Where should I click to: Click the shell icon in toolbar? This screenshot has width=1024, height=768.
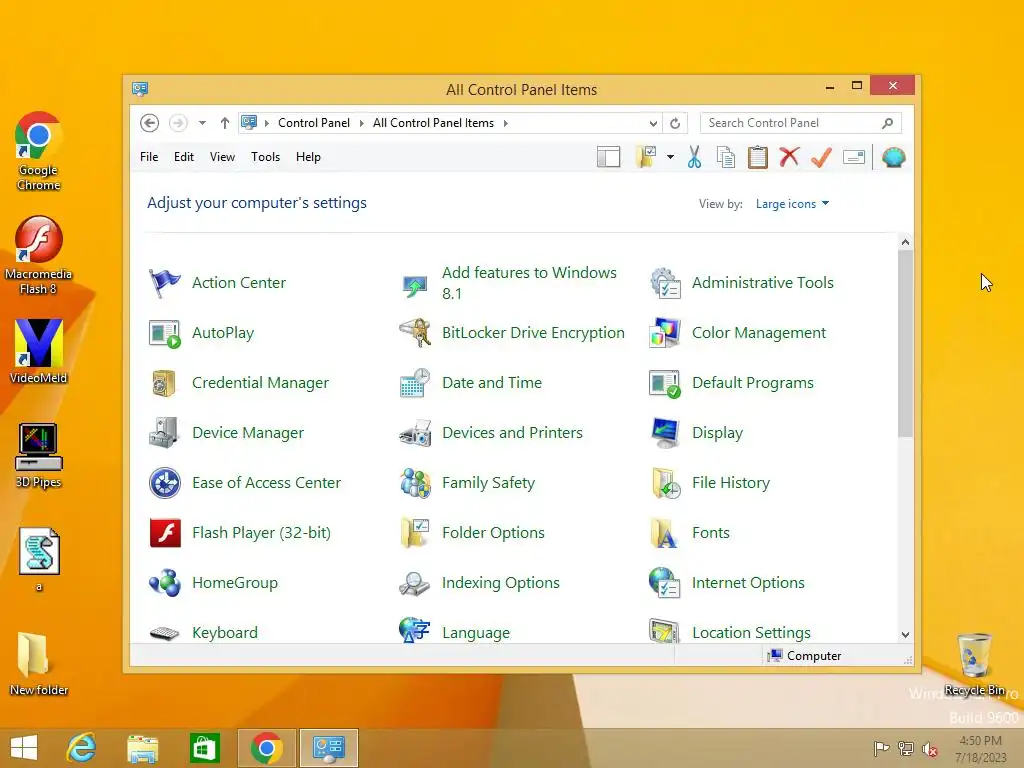pyautogui.click(x=893, y=157)
